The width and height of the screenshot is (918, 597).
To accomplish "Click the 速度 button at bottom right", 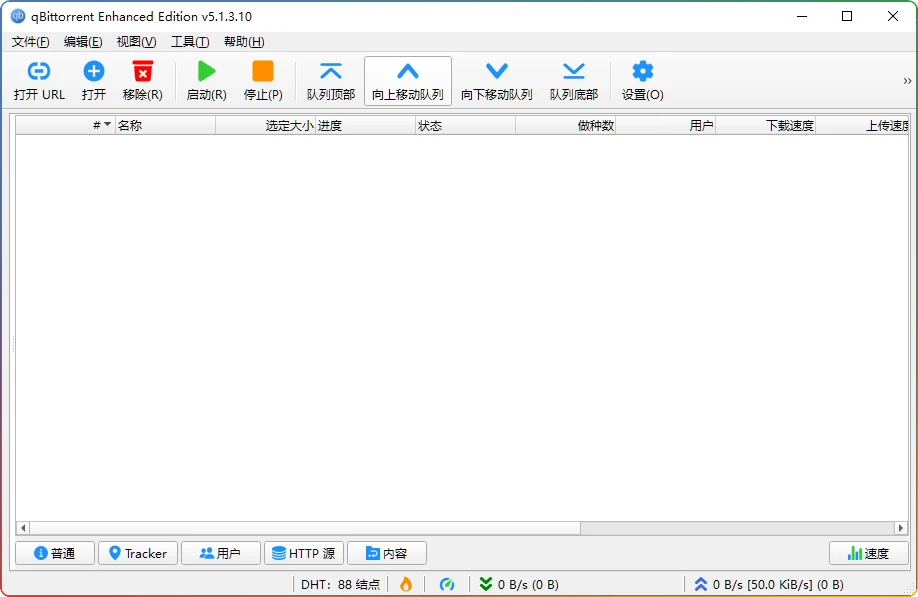I will click(868, 552).
